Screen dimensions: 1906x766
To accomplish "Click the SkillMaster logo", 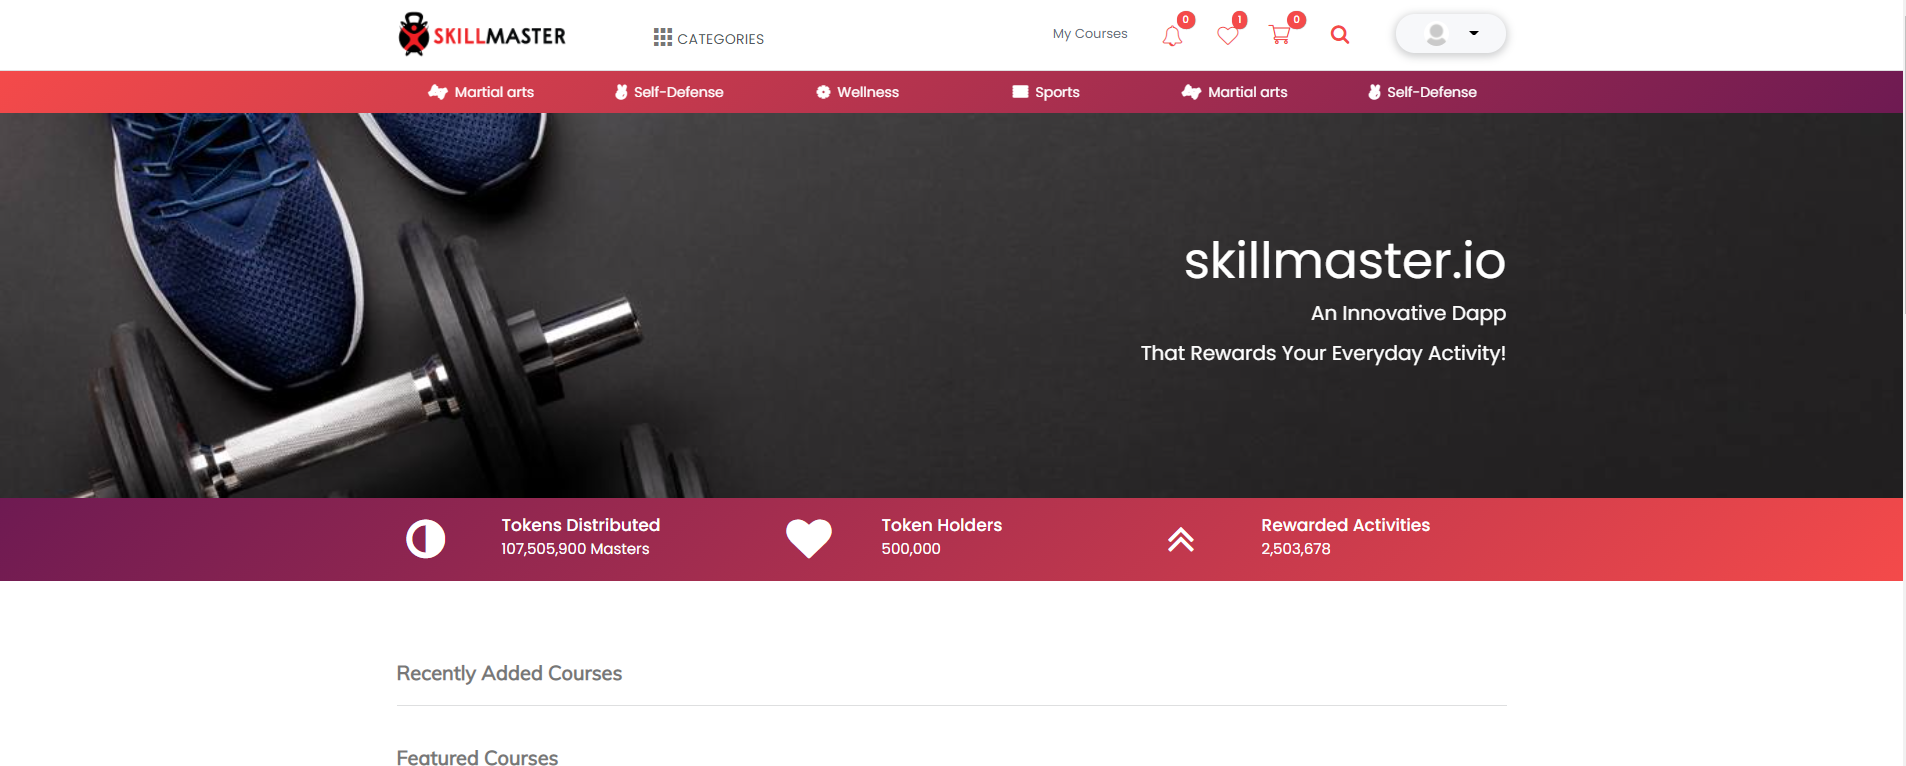I will tap(482, 34).
